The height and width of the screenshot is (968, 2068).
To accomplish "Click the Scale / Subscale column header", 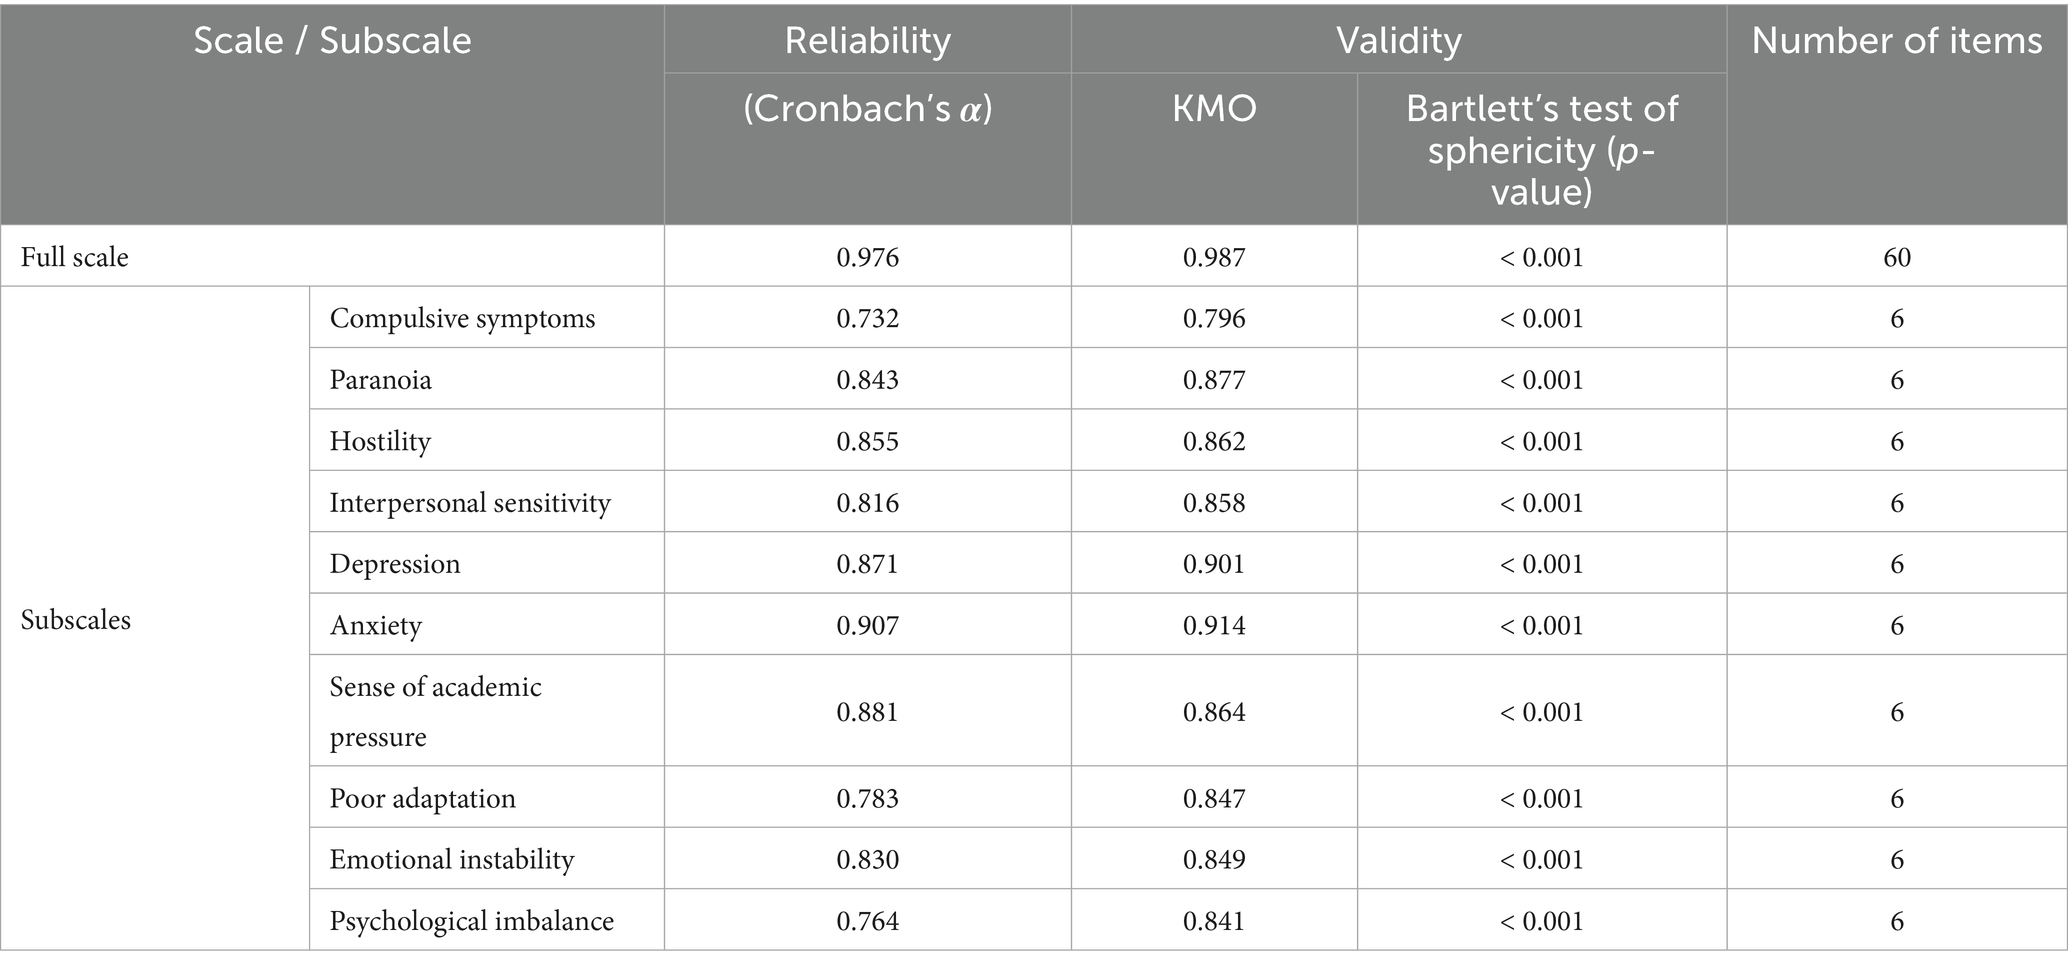I will [x=332, y=41].
